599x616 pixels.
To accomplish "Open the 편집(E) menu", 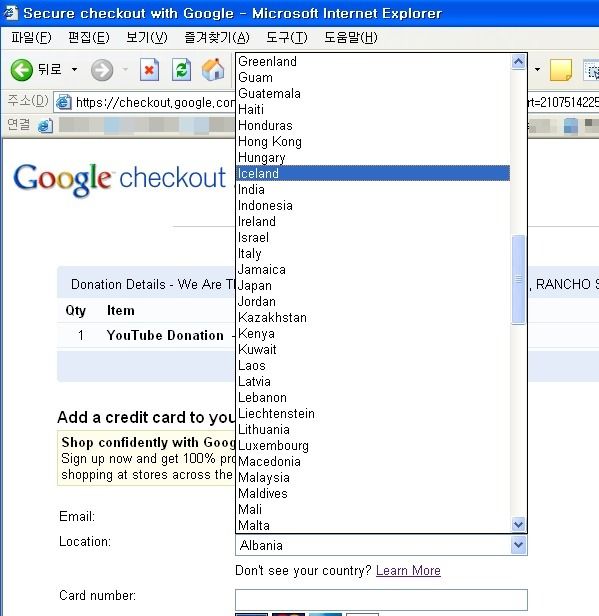I will [x=89, y=37].
